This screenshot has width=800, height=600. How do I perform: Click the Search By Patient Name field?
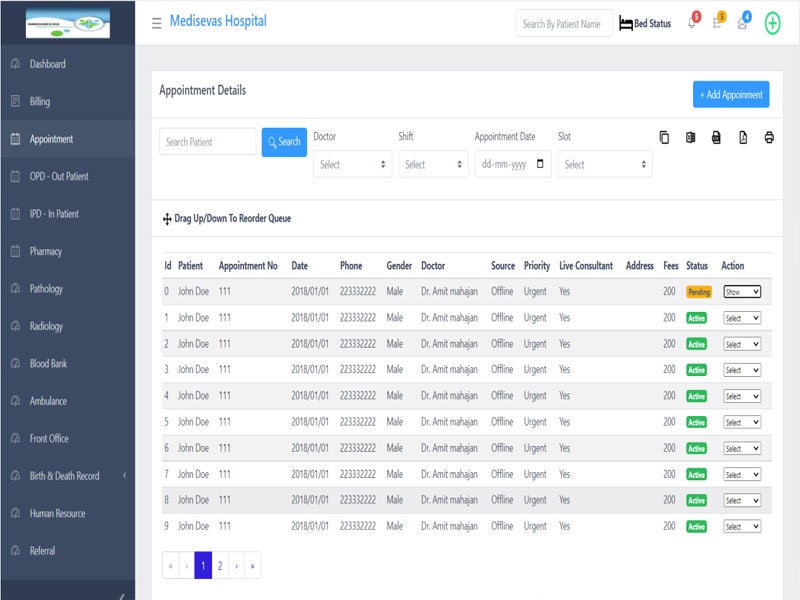[564, 24]
